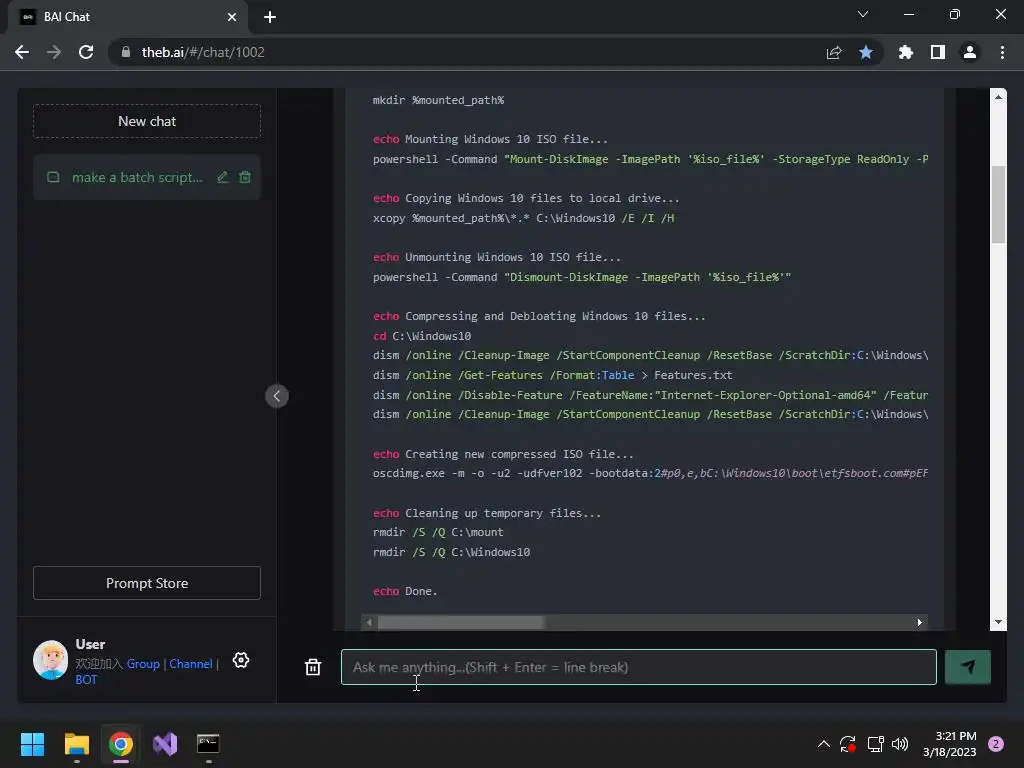Viewport: 1024px width, 768px height.
Task: Click the 'mkdir %mounted_path%' code line
Action: pyautogui.click(x=438, y=100)
